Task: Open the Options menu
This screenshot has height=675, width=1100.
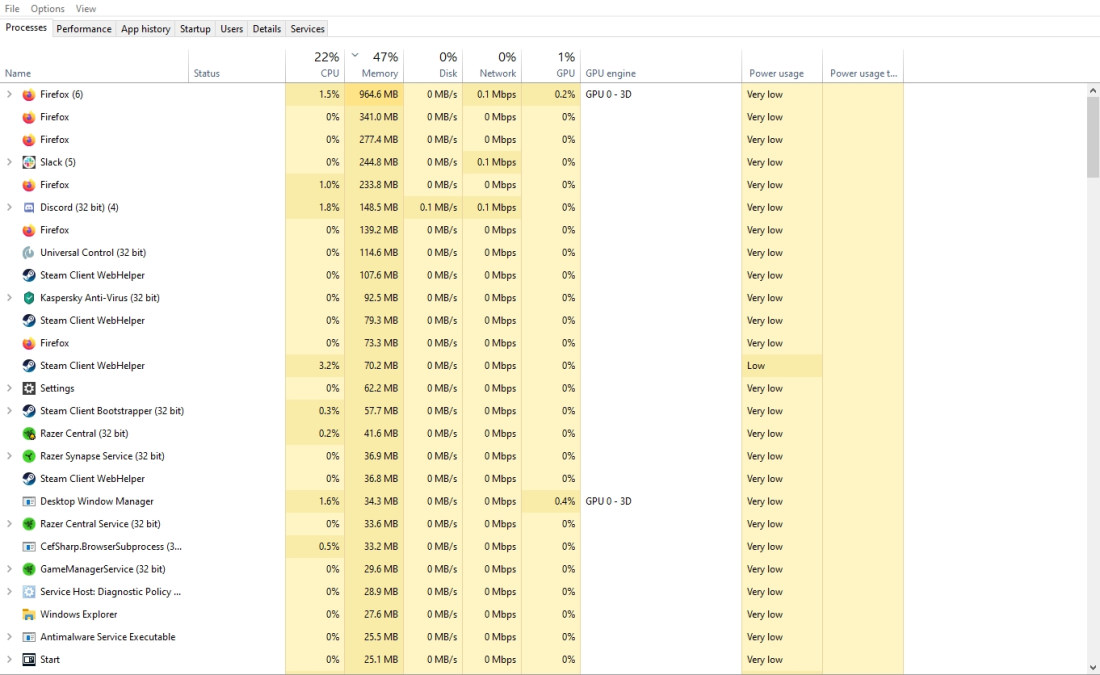Action: 47,9
